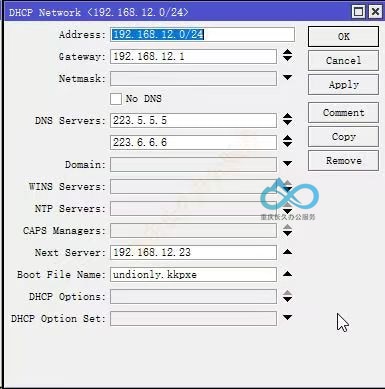Click the NTP Servers field

tap(193, 208)
